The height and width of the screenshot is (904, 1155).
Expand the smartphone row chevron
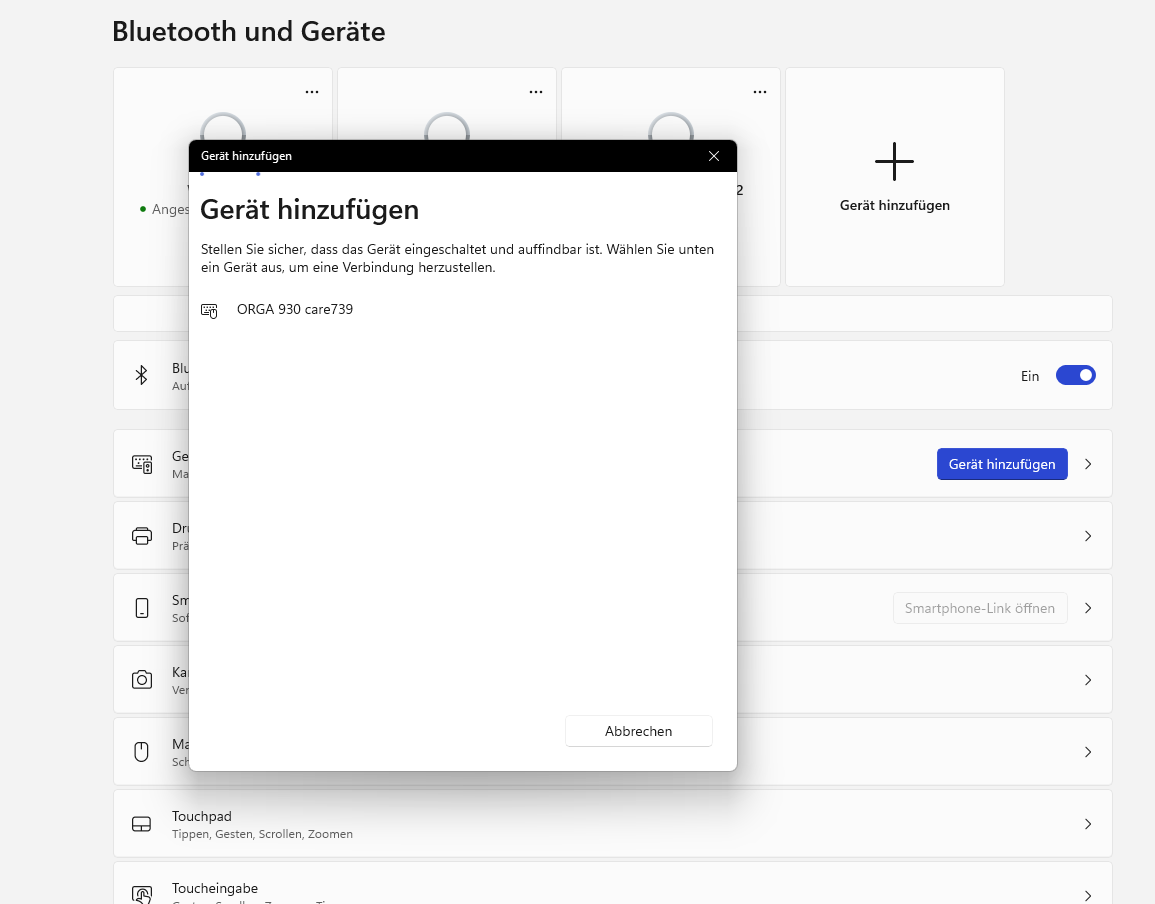[1088, 609]
